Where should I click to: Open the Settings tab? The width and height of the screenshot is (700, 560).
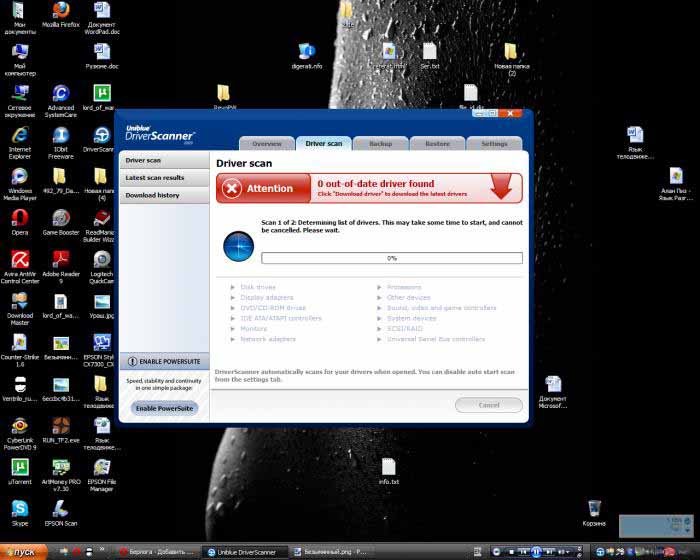point(494,144)
